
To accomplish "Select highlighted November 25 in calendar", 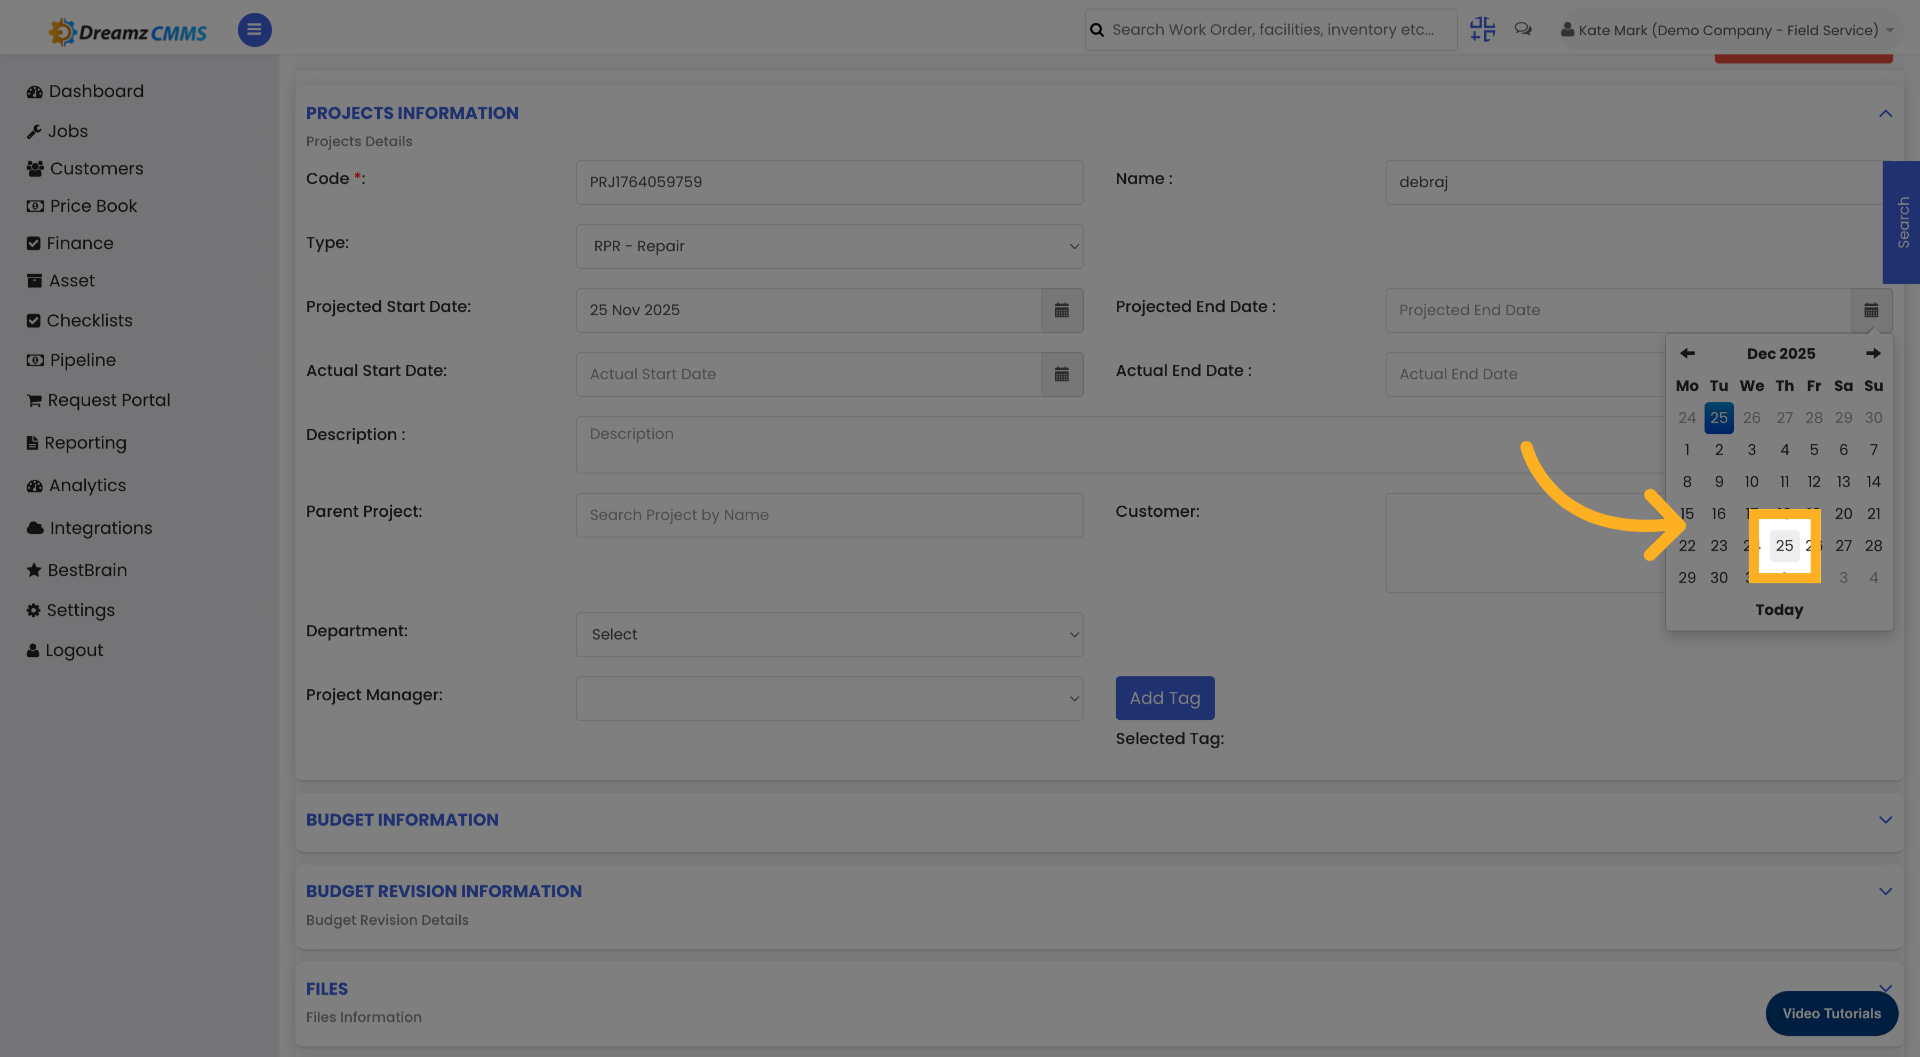I will coord(1718,418).
